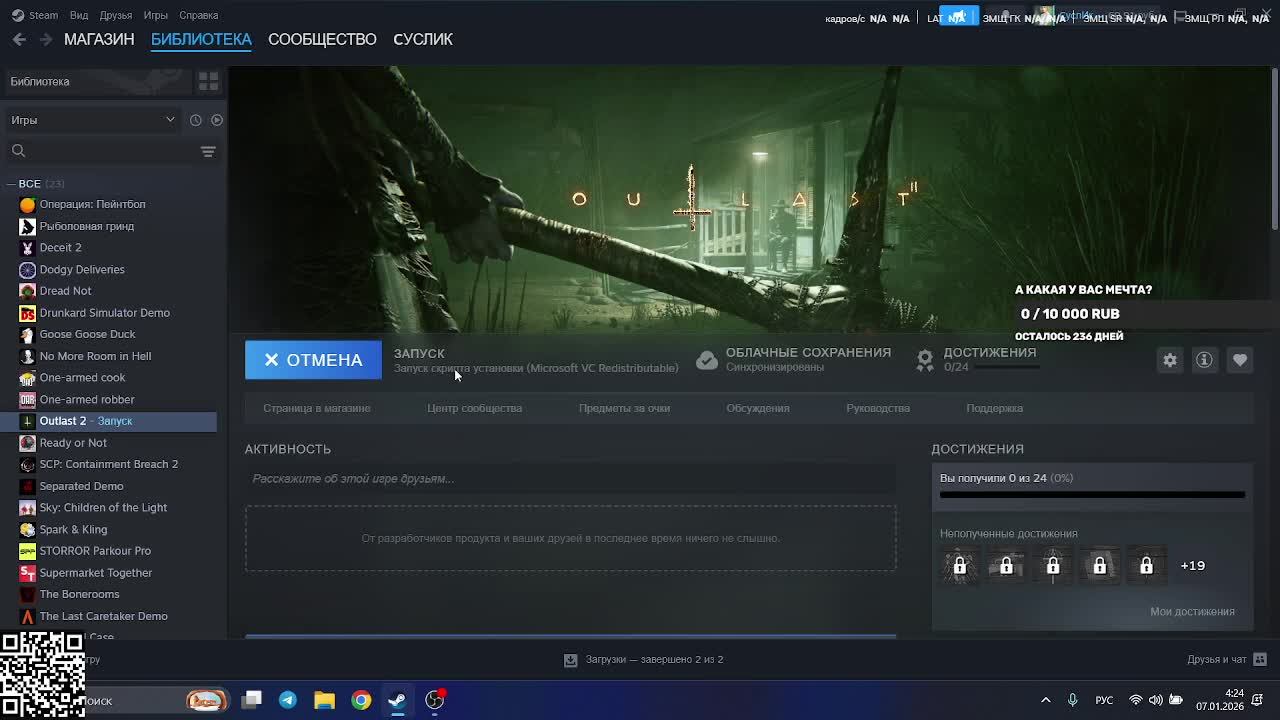Open the Games category dropdown
1280x720 pixels.
click(93, 120)
